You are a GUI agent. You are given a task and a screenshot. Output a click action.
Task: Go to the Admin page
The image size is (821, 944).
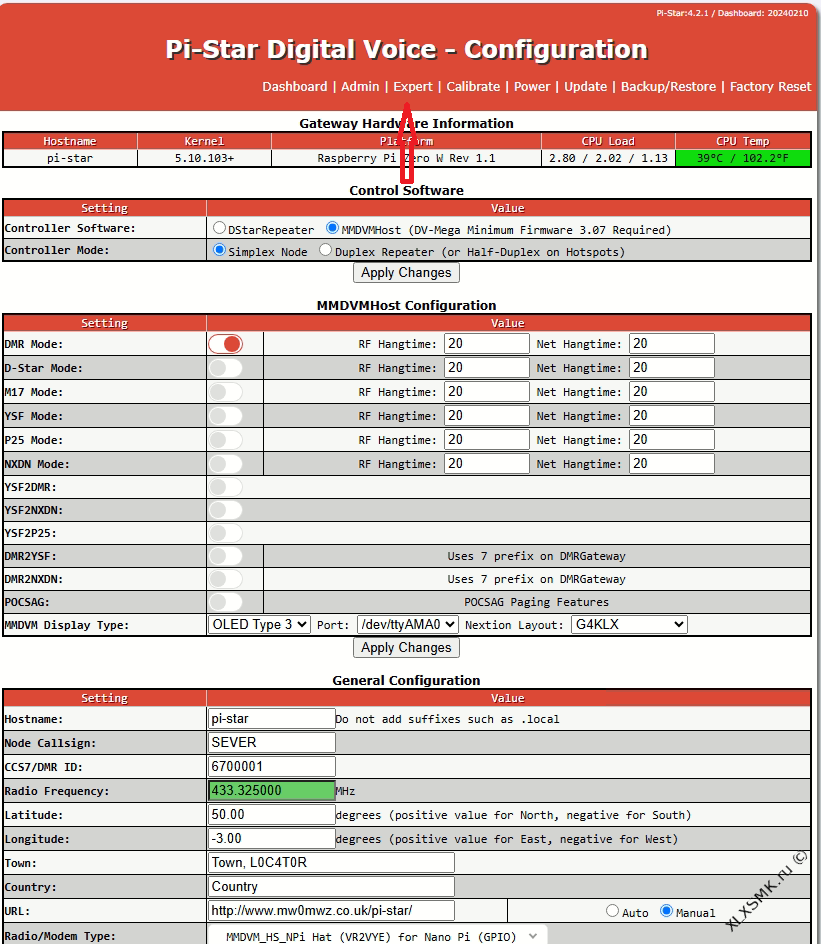coord(360,87)
